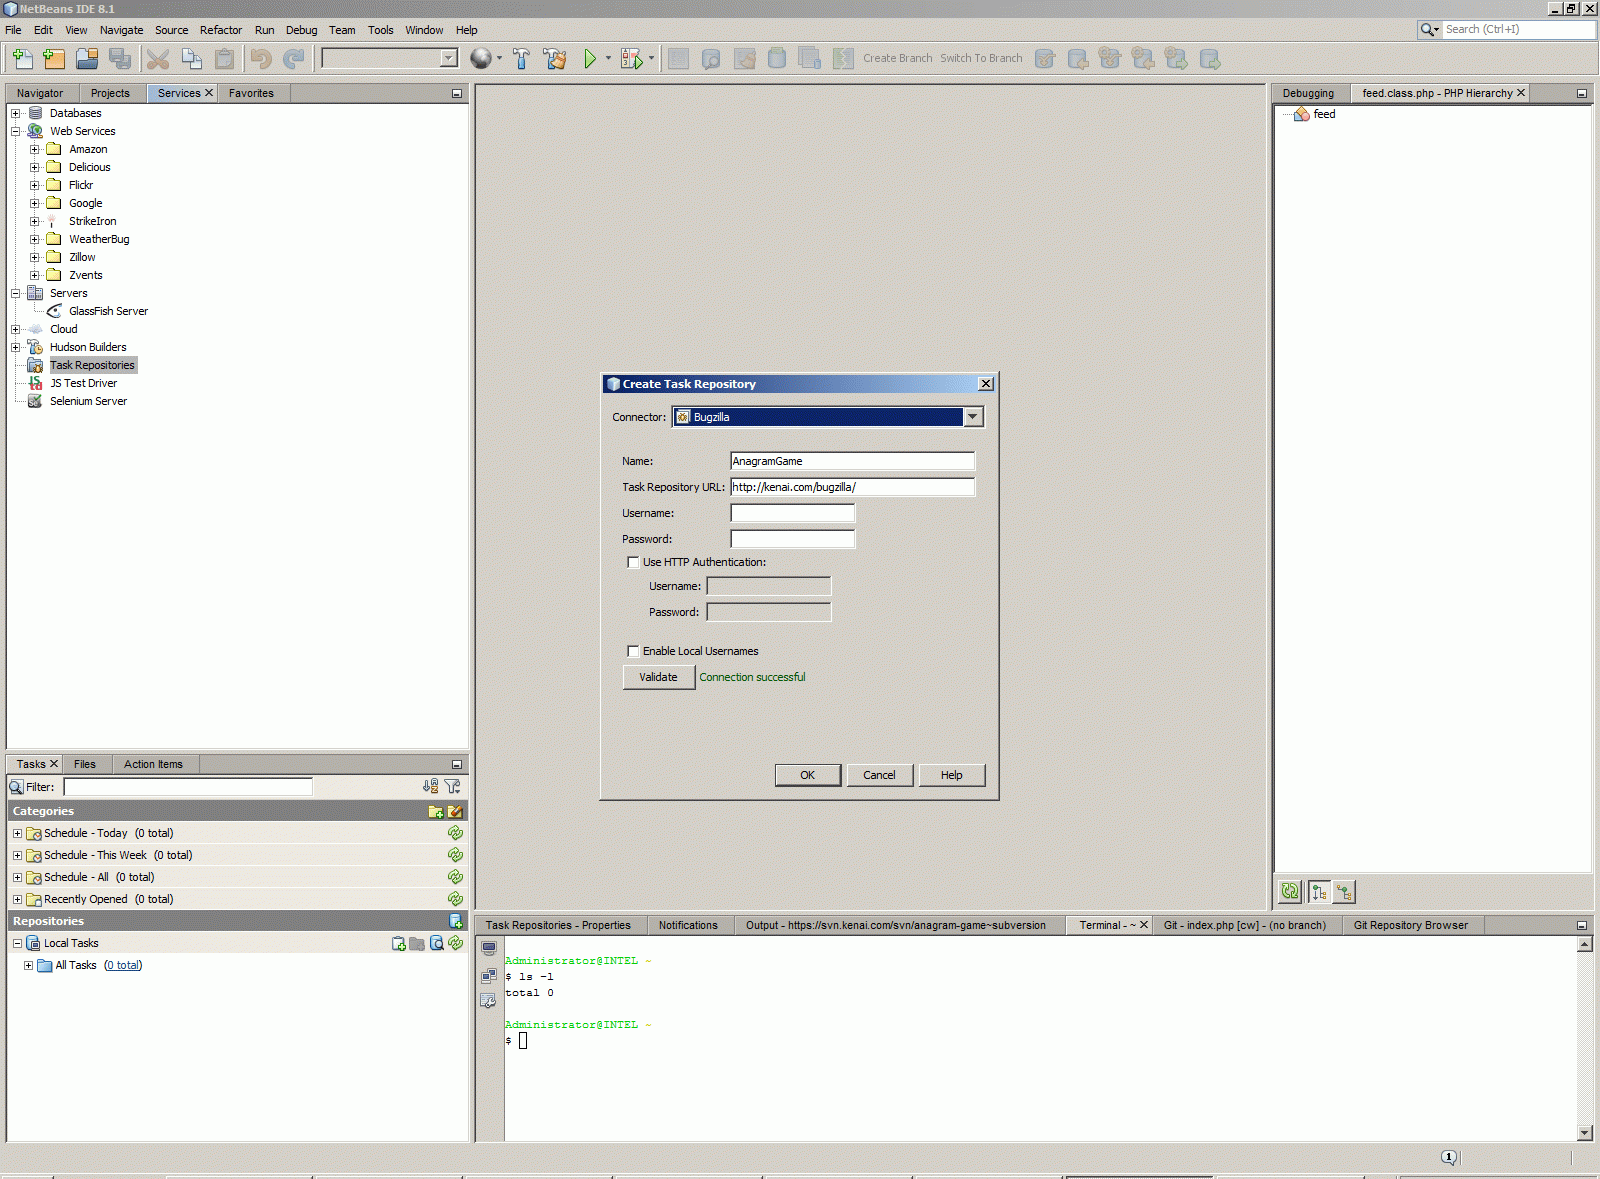Switch to the Favorites tab
The width and height of the screenshot is (1600, 1179).
tap(251, 93)
